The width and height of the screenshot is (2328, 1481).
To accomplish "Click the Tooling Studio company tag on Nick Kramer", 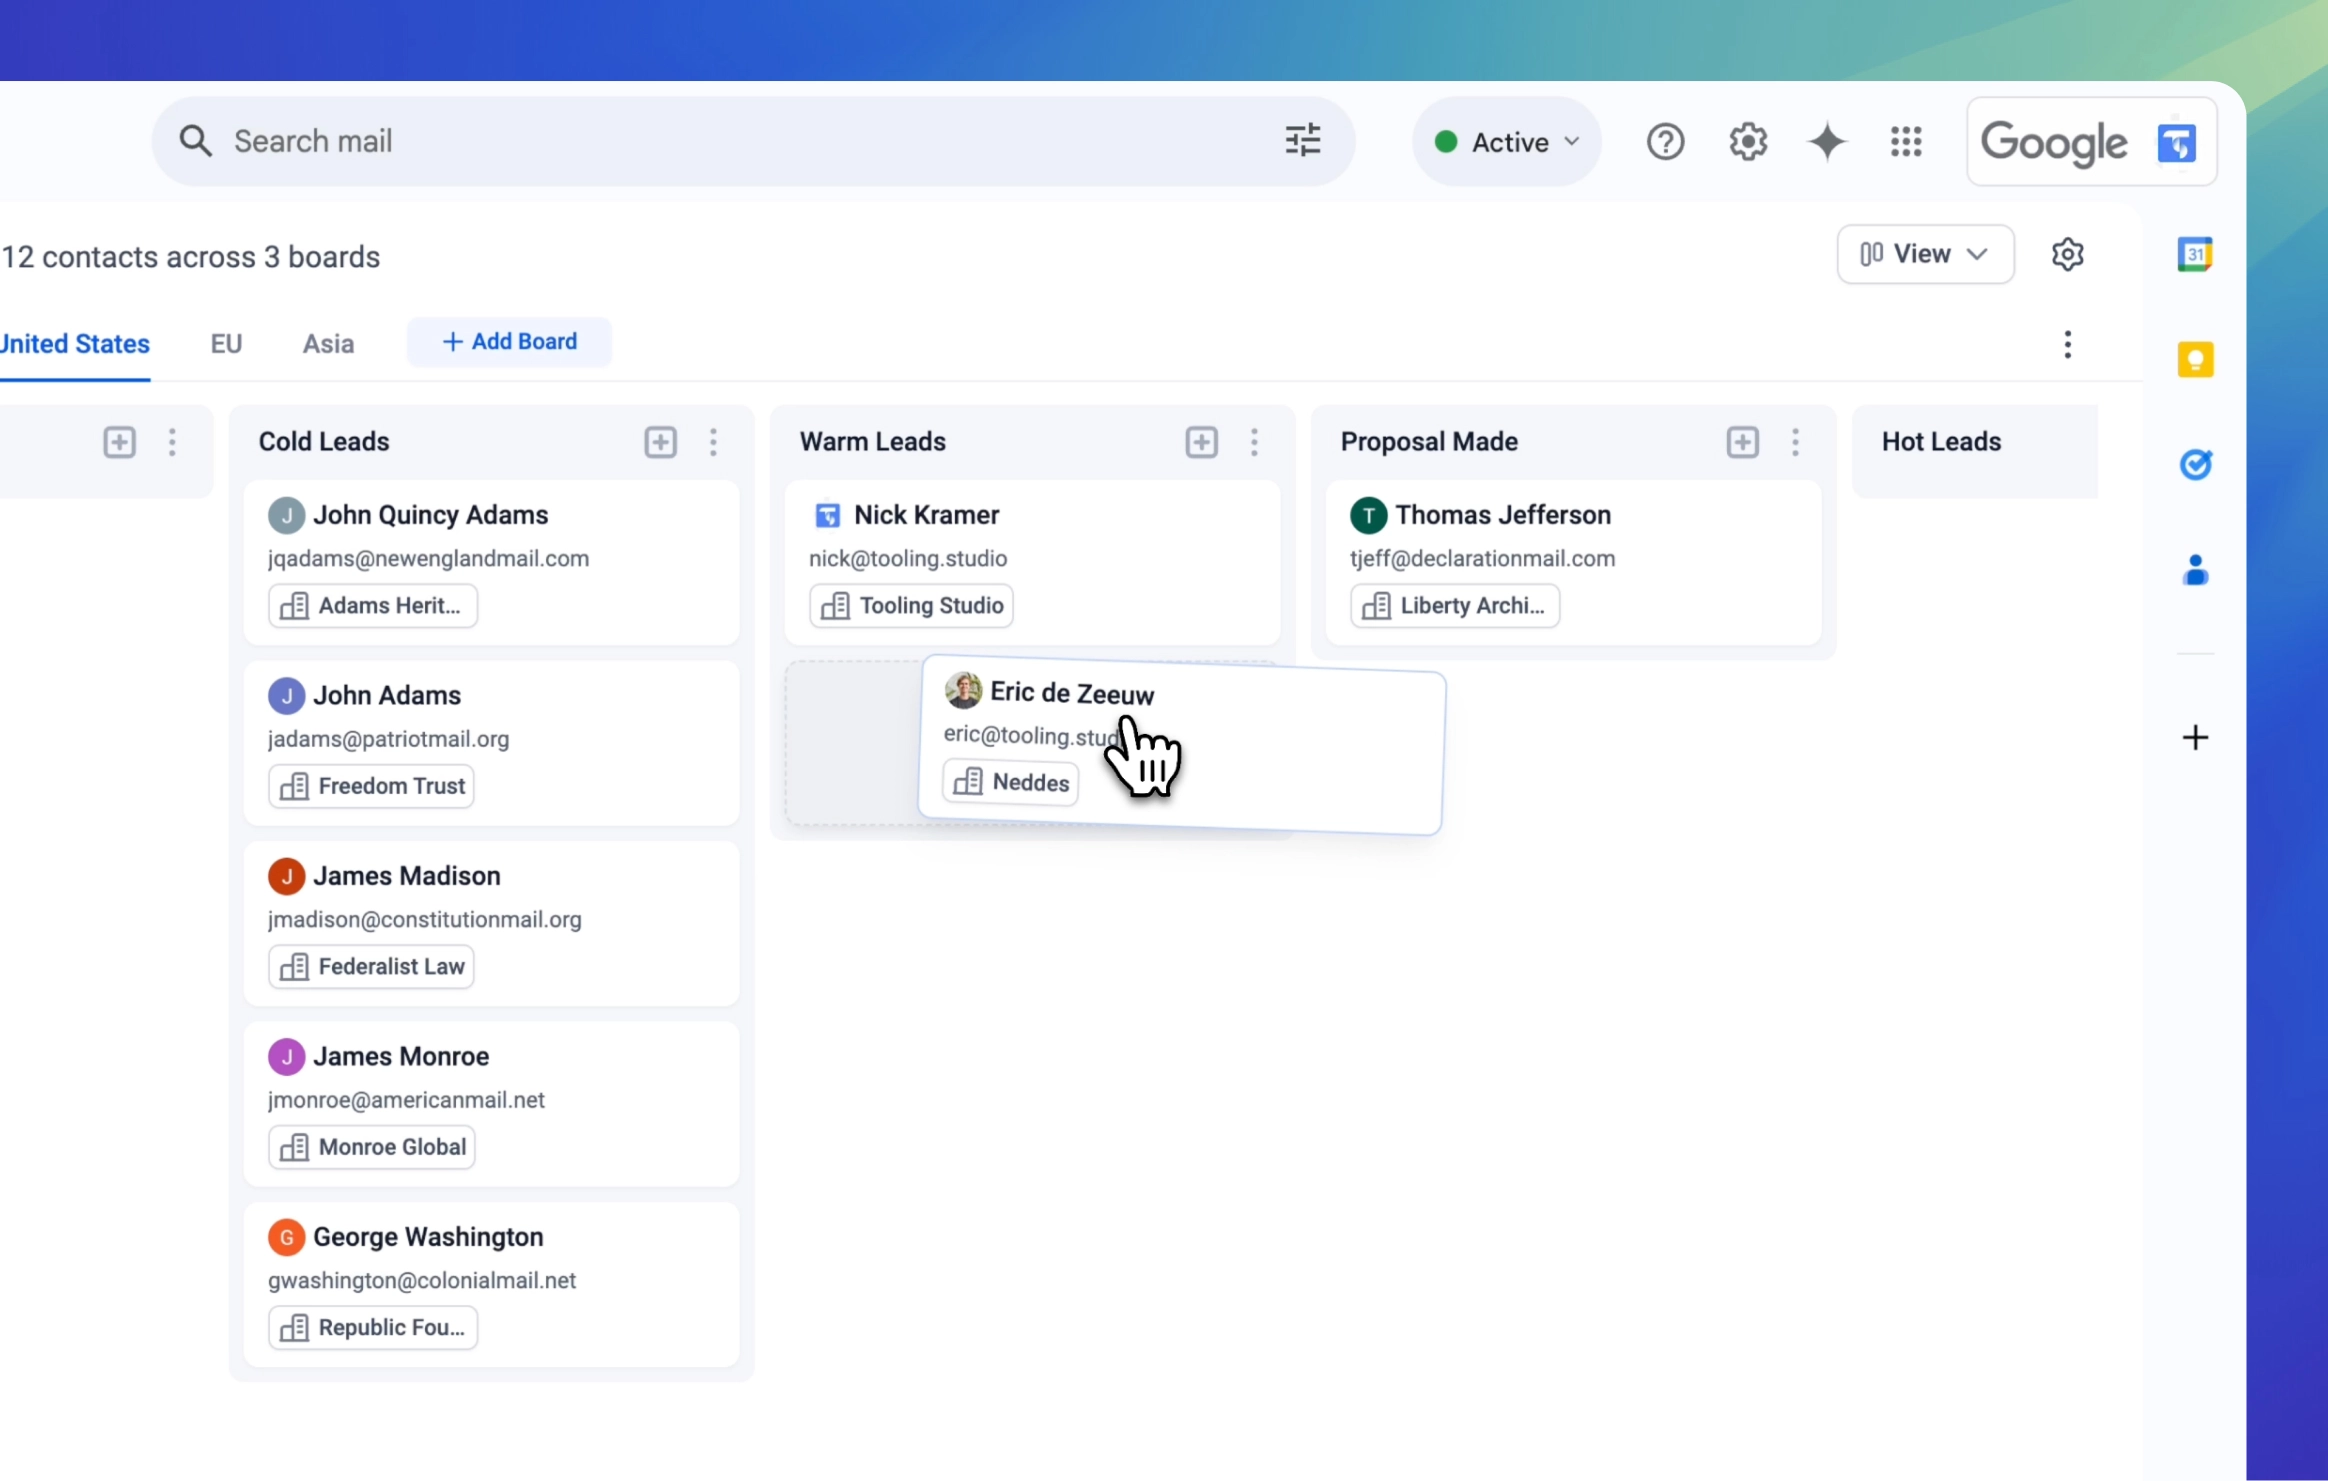I will tap(913, 606).
